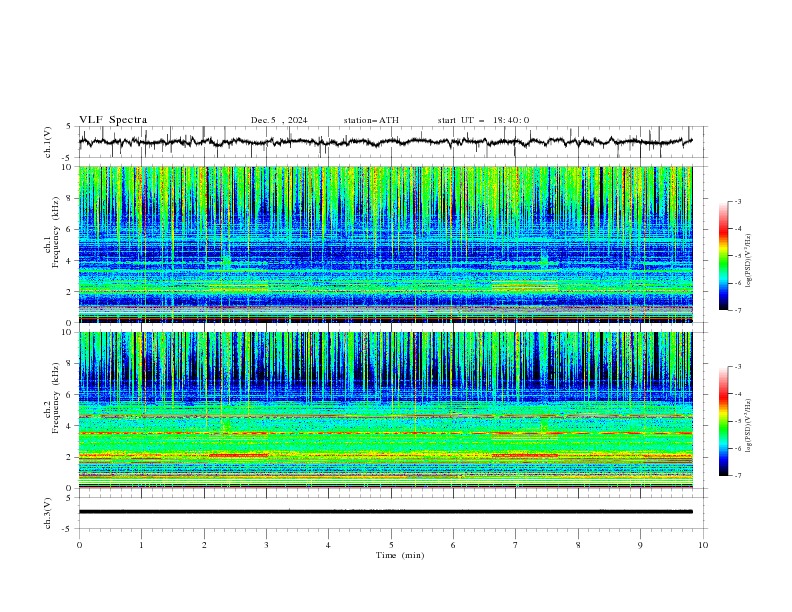Click the '10' tick on the time axis
Viewport: 792px width, 612px height.
coord(703,545)
